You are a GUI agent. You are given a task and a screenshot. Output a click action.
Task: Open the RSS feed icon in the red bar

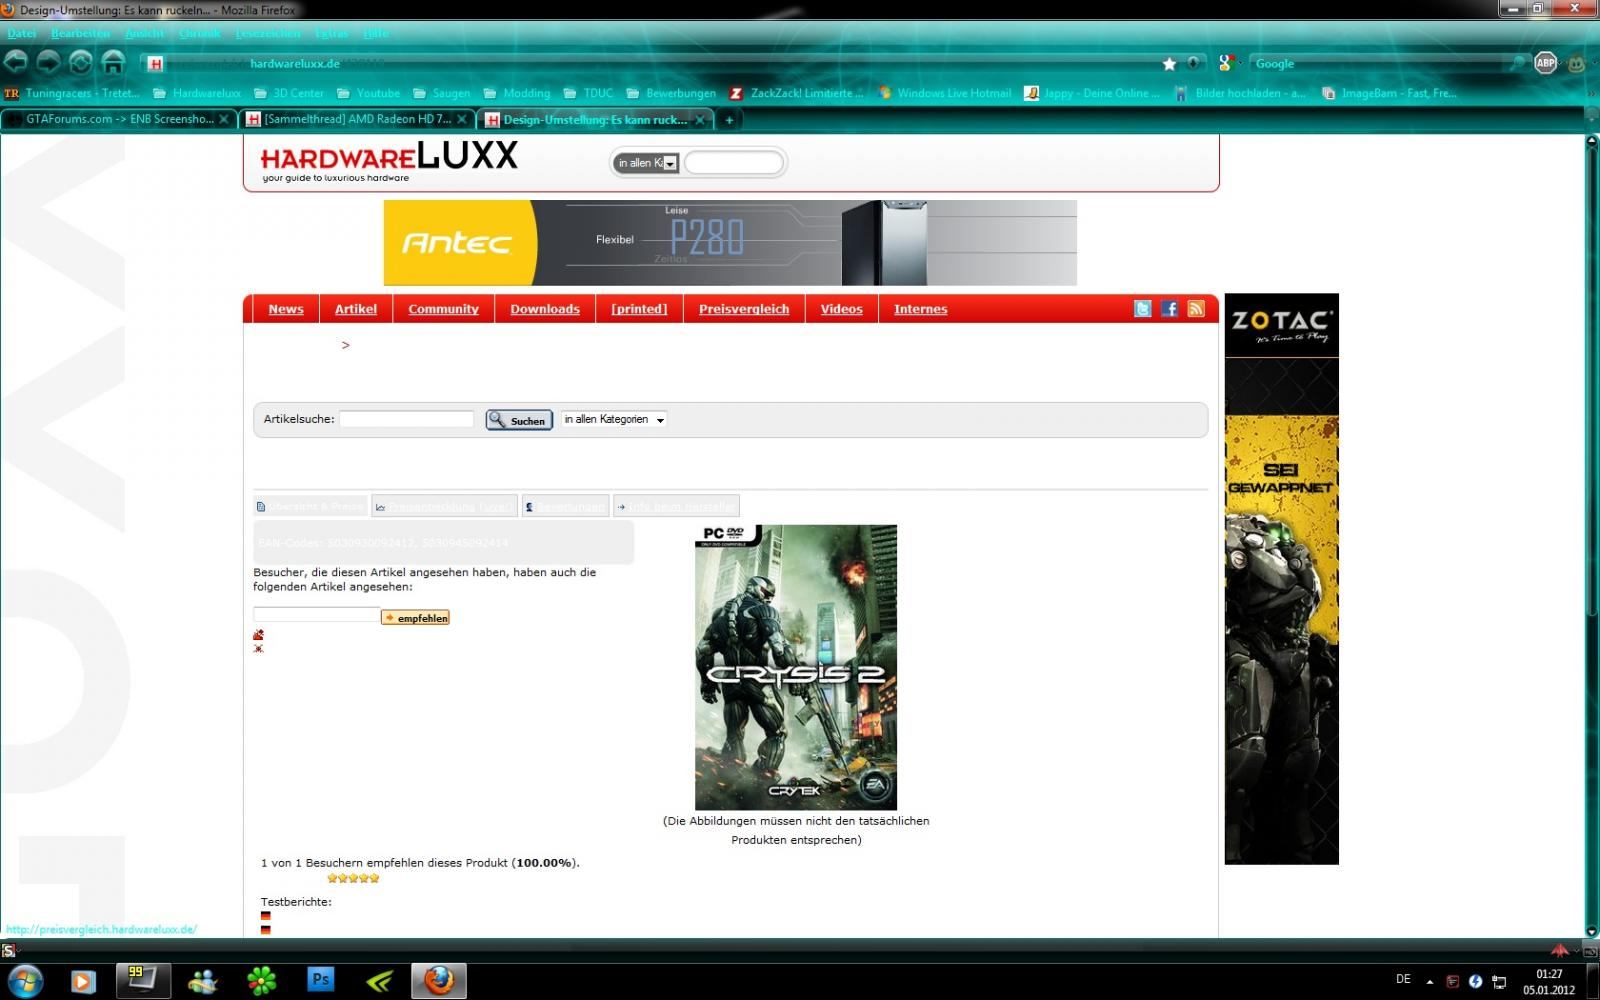click(1196, 309)
